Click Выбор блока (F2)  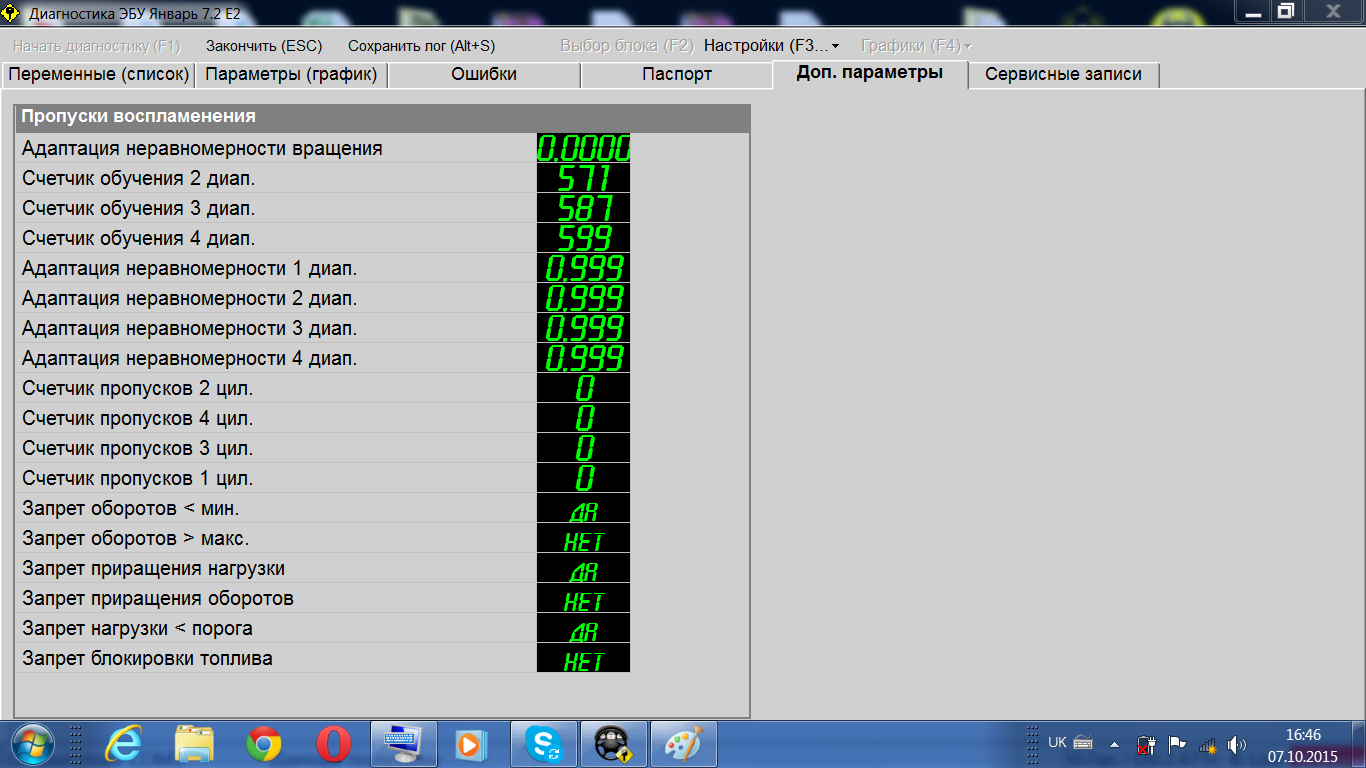click(626, 46)
